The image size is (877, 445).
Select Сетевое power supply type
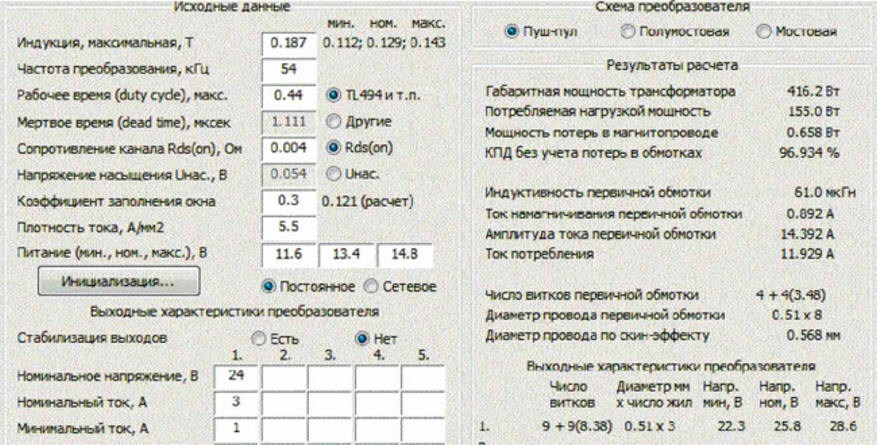tap(371, 286)
